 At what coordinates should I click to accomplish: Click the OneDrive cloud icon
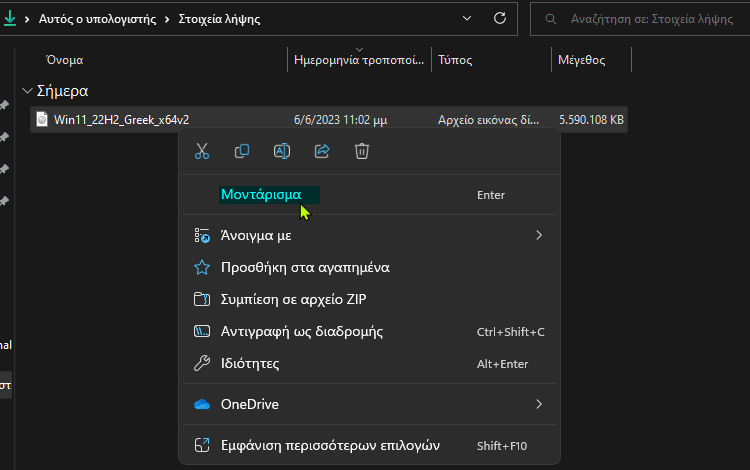pos(202,404)
